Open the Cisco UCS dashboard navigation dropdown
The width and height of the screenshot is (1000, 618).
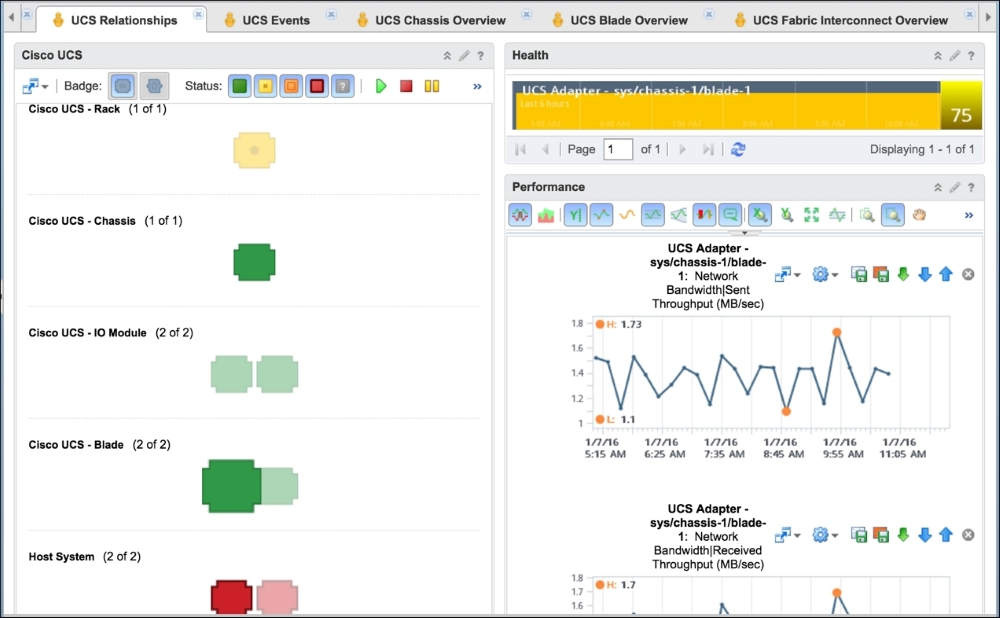click(x=35, y=86)
